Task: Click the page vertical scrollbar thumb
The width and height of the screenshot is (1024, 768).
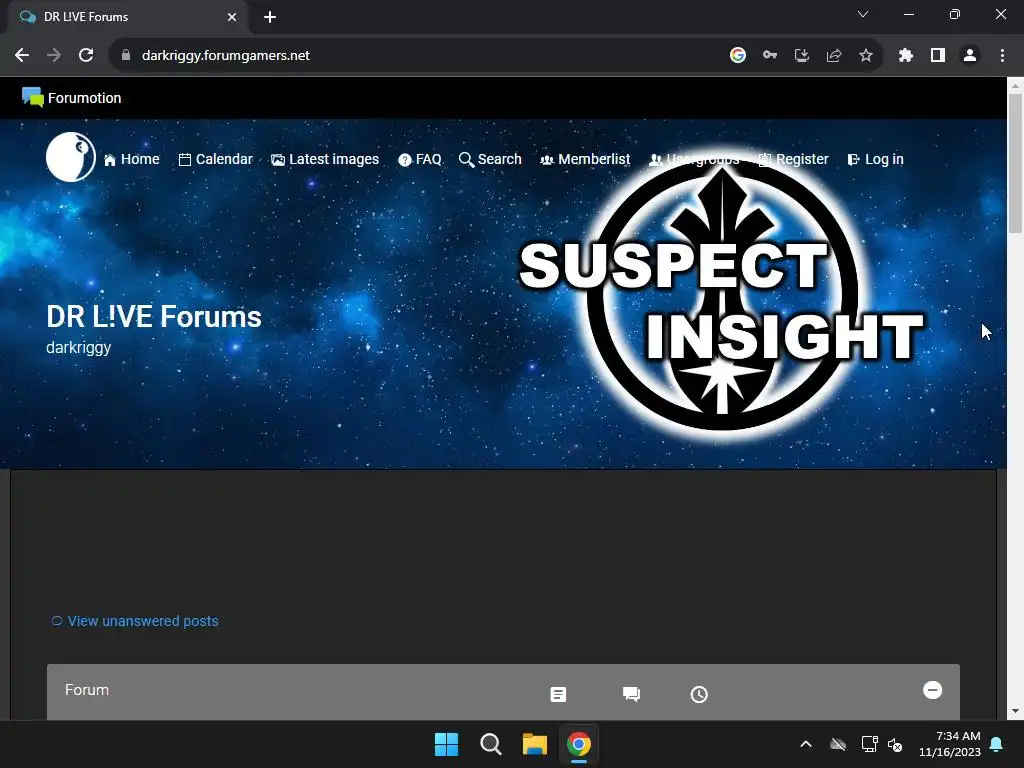Action: (1015, 163)
